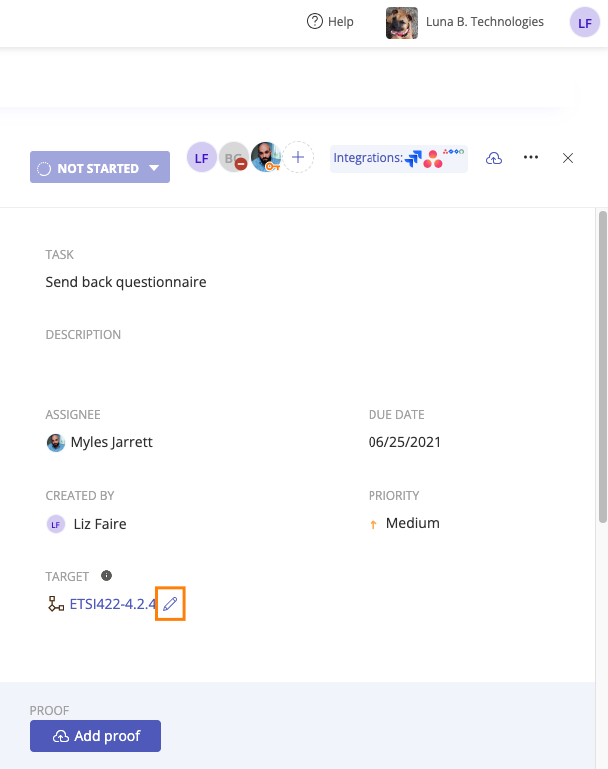Close the task panel with X
The width and height of the screenshot is (608, 769).
568,158
